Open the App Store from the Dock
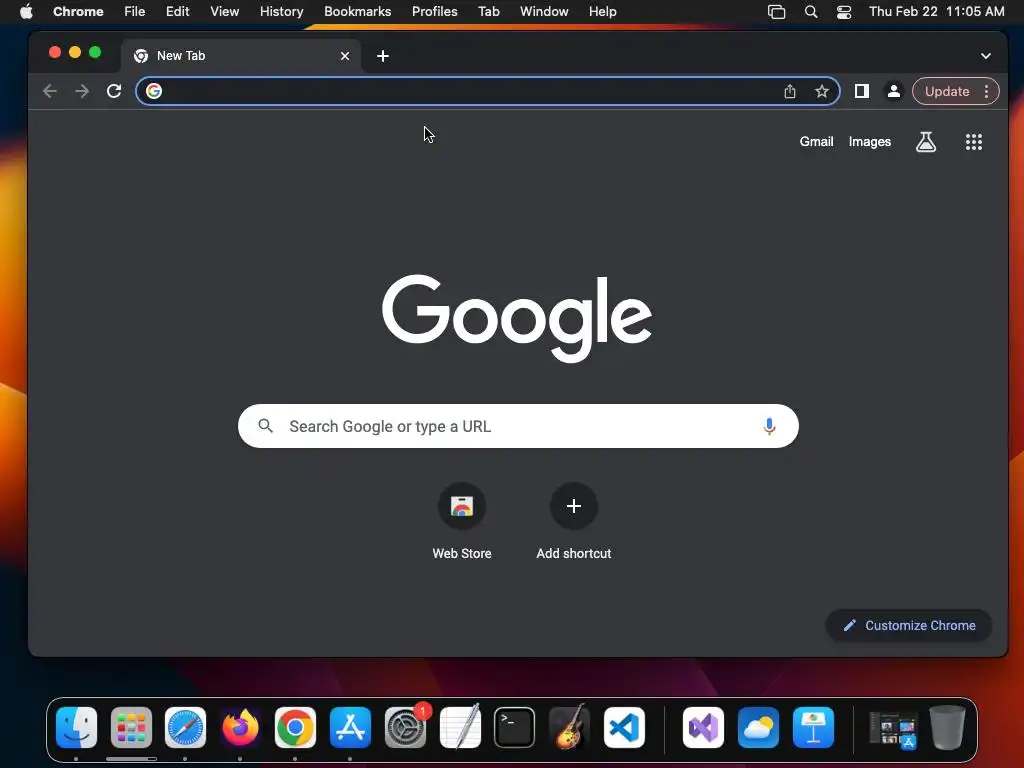Viewport: 1024px width, 768px height. [x=350, y=727]
